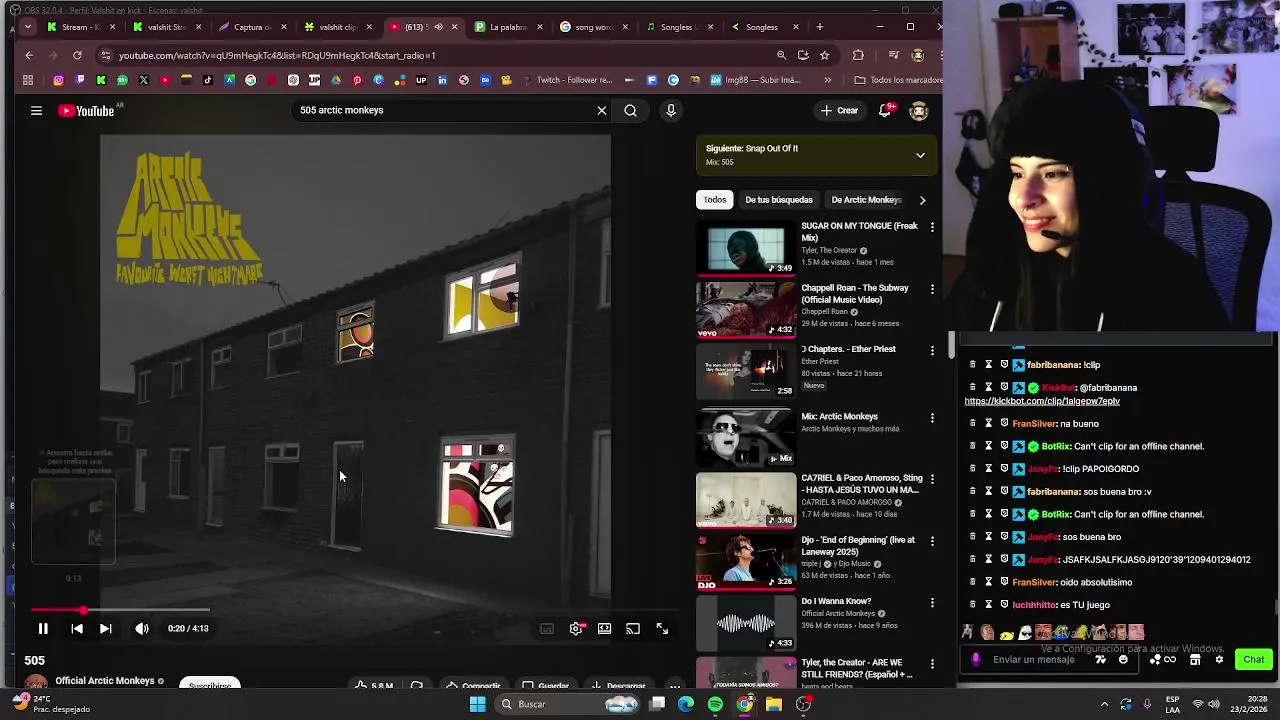1280x720 pixels.
Task: Open Do I Wanna Know? video title
Action: 836,601
